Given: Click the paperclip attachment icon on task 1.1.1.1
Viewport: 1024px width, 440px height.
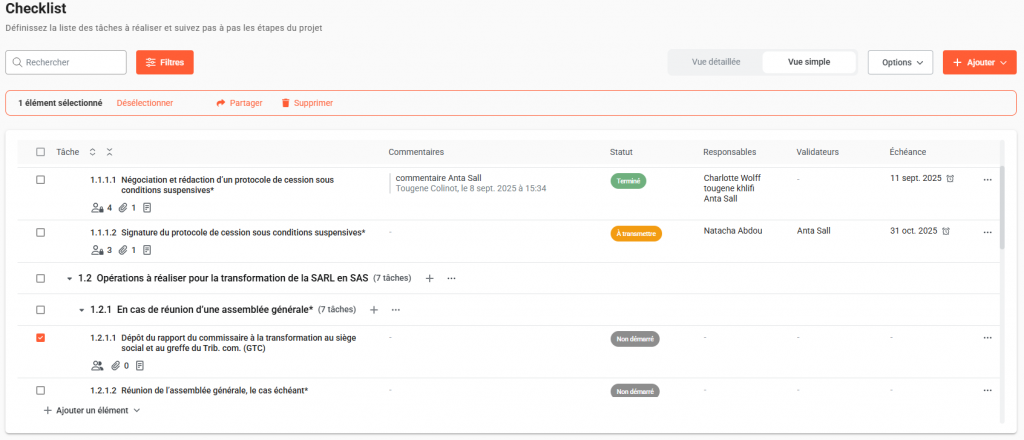Looking at the screenshot, I should pos(123,208).
